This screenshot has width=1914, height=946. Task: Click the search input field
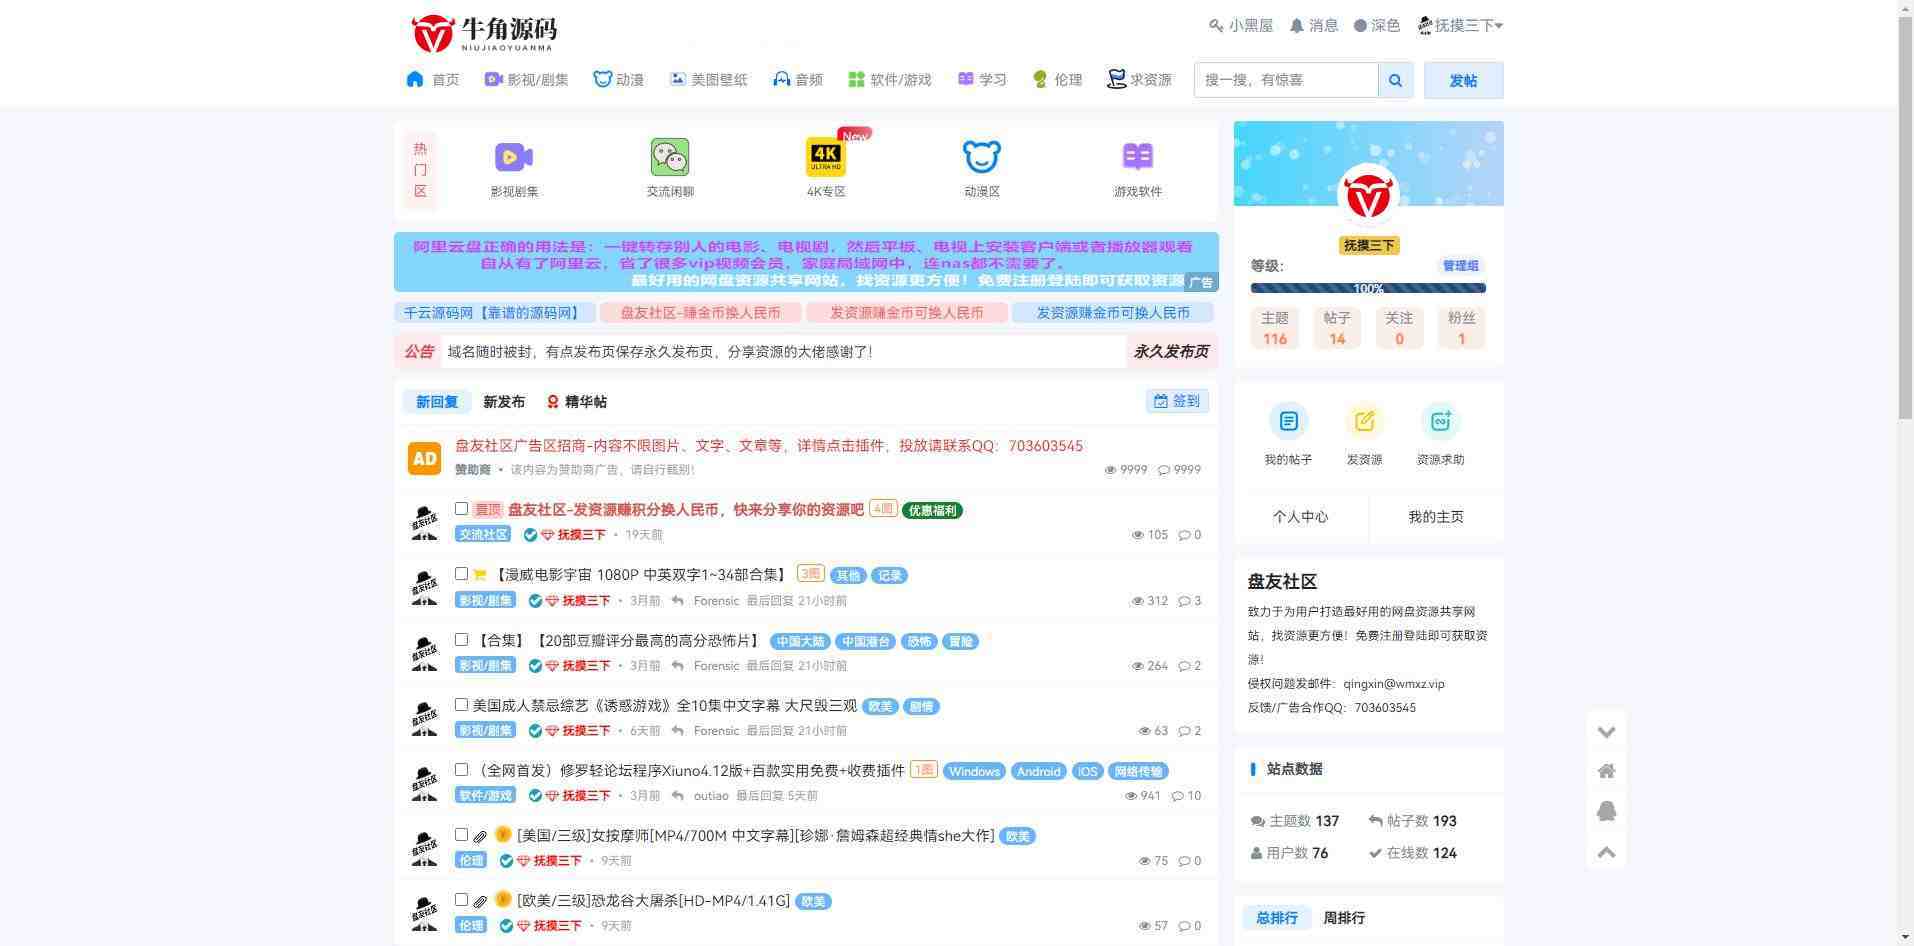click(x=1286, y=80)
